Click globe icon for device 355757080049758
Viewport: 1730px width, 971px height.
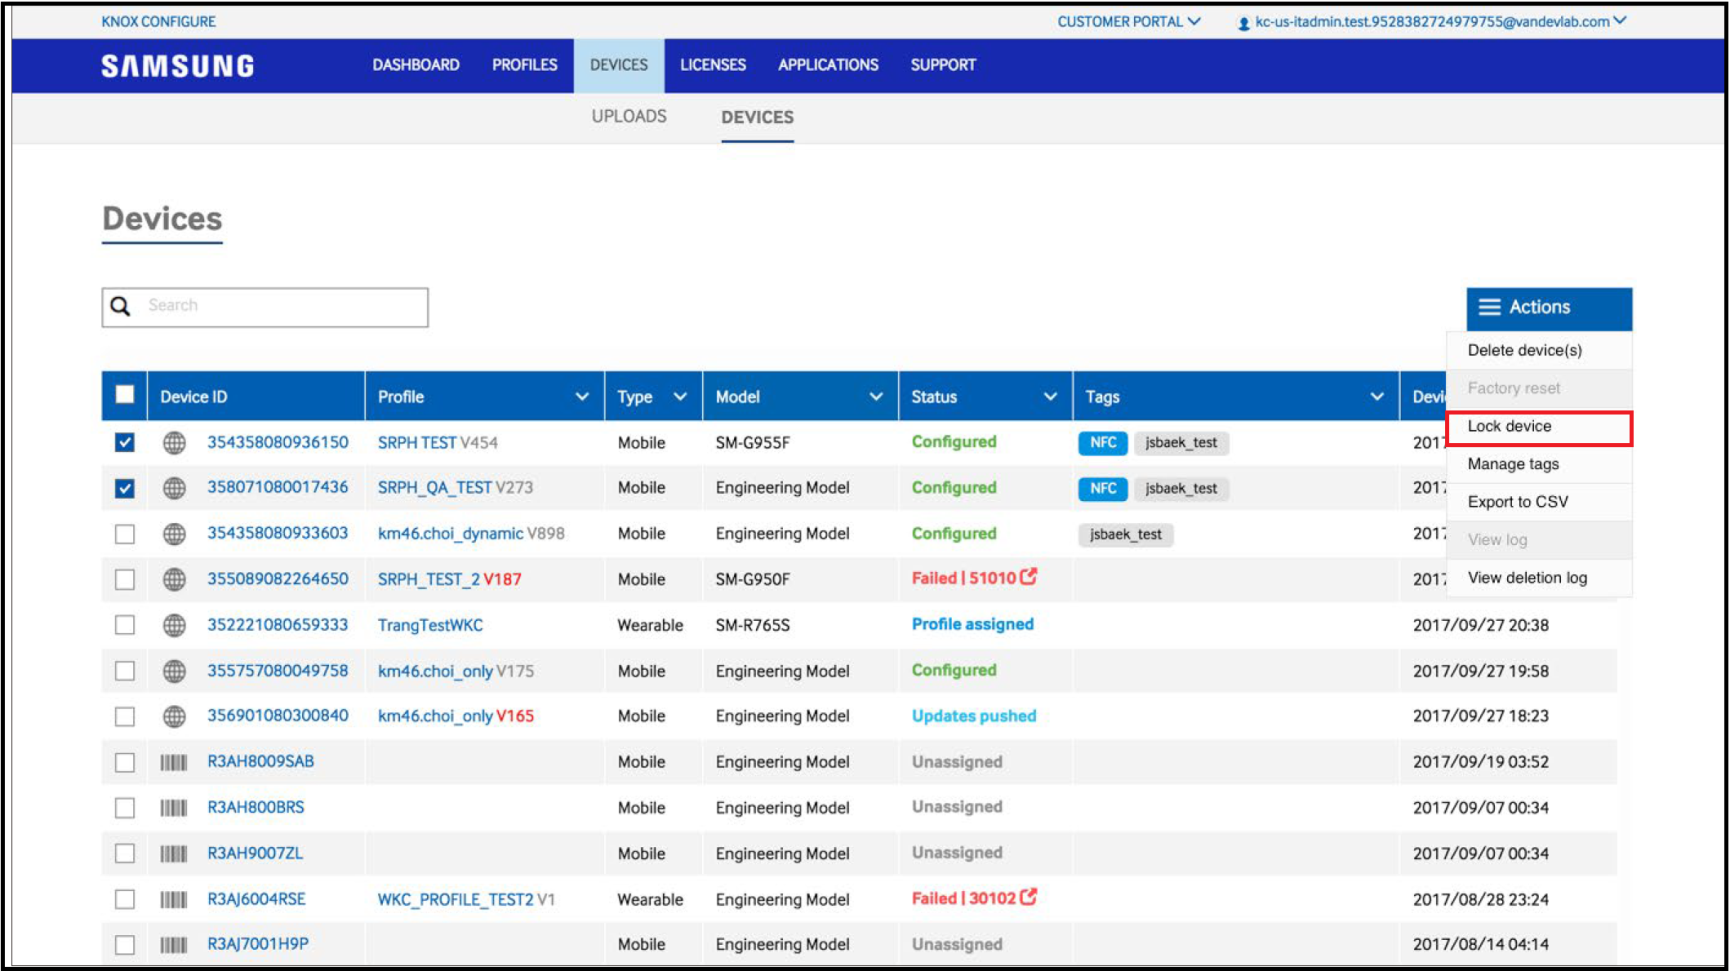tap(174, 671)
